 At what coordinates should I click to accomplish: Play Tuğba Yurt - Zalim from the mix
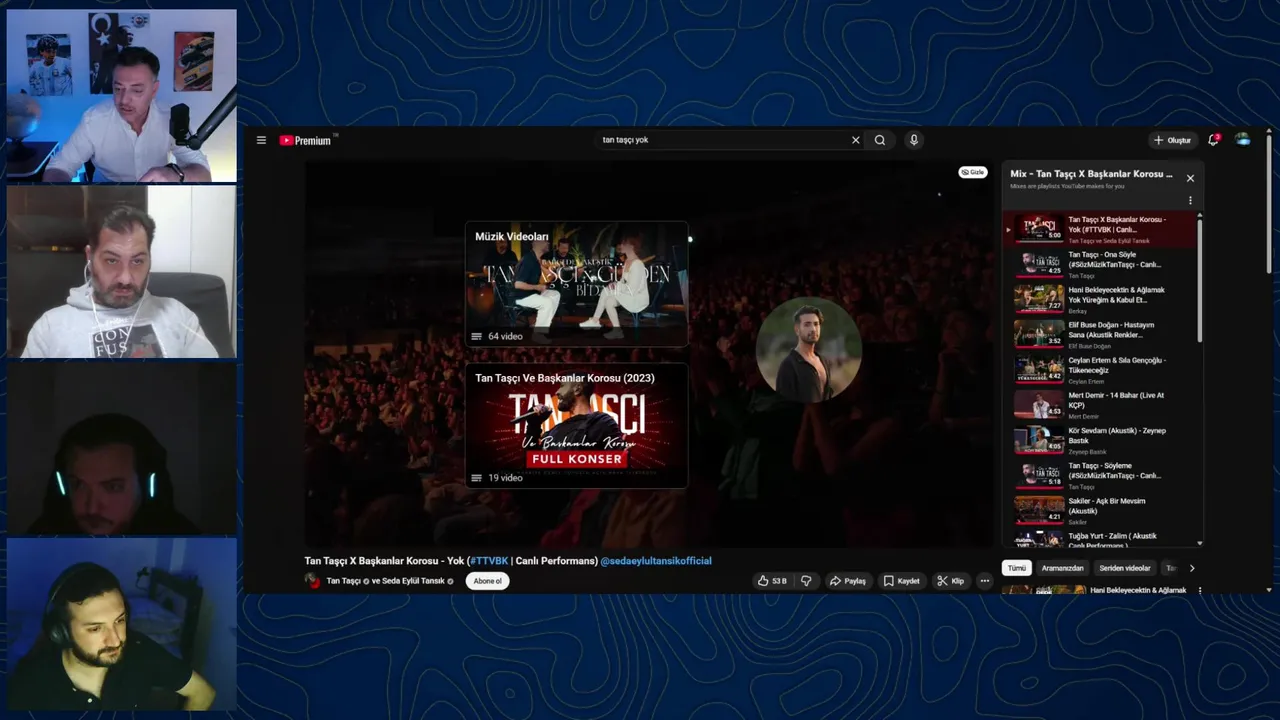[x=1101, y=539]
